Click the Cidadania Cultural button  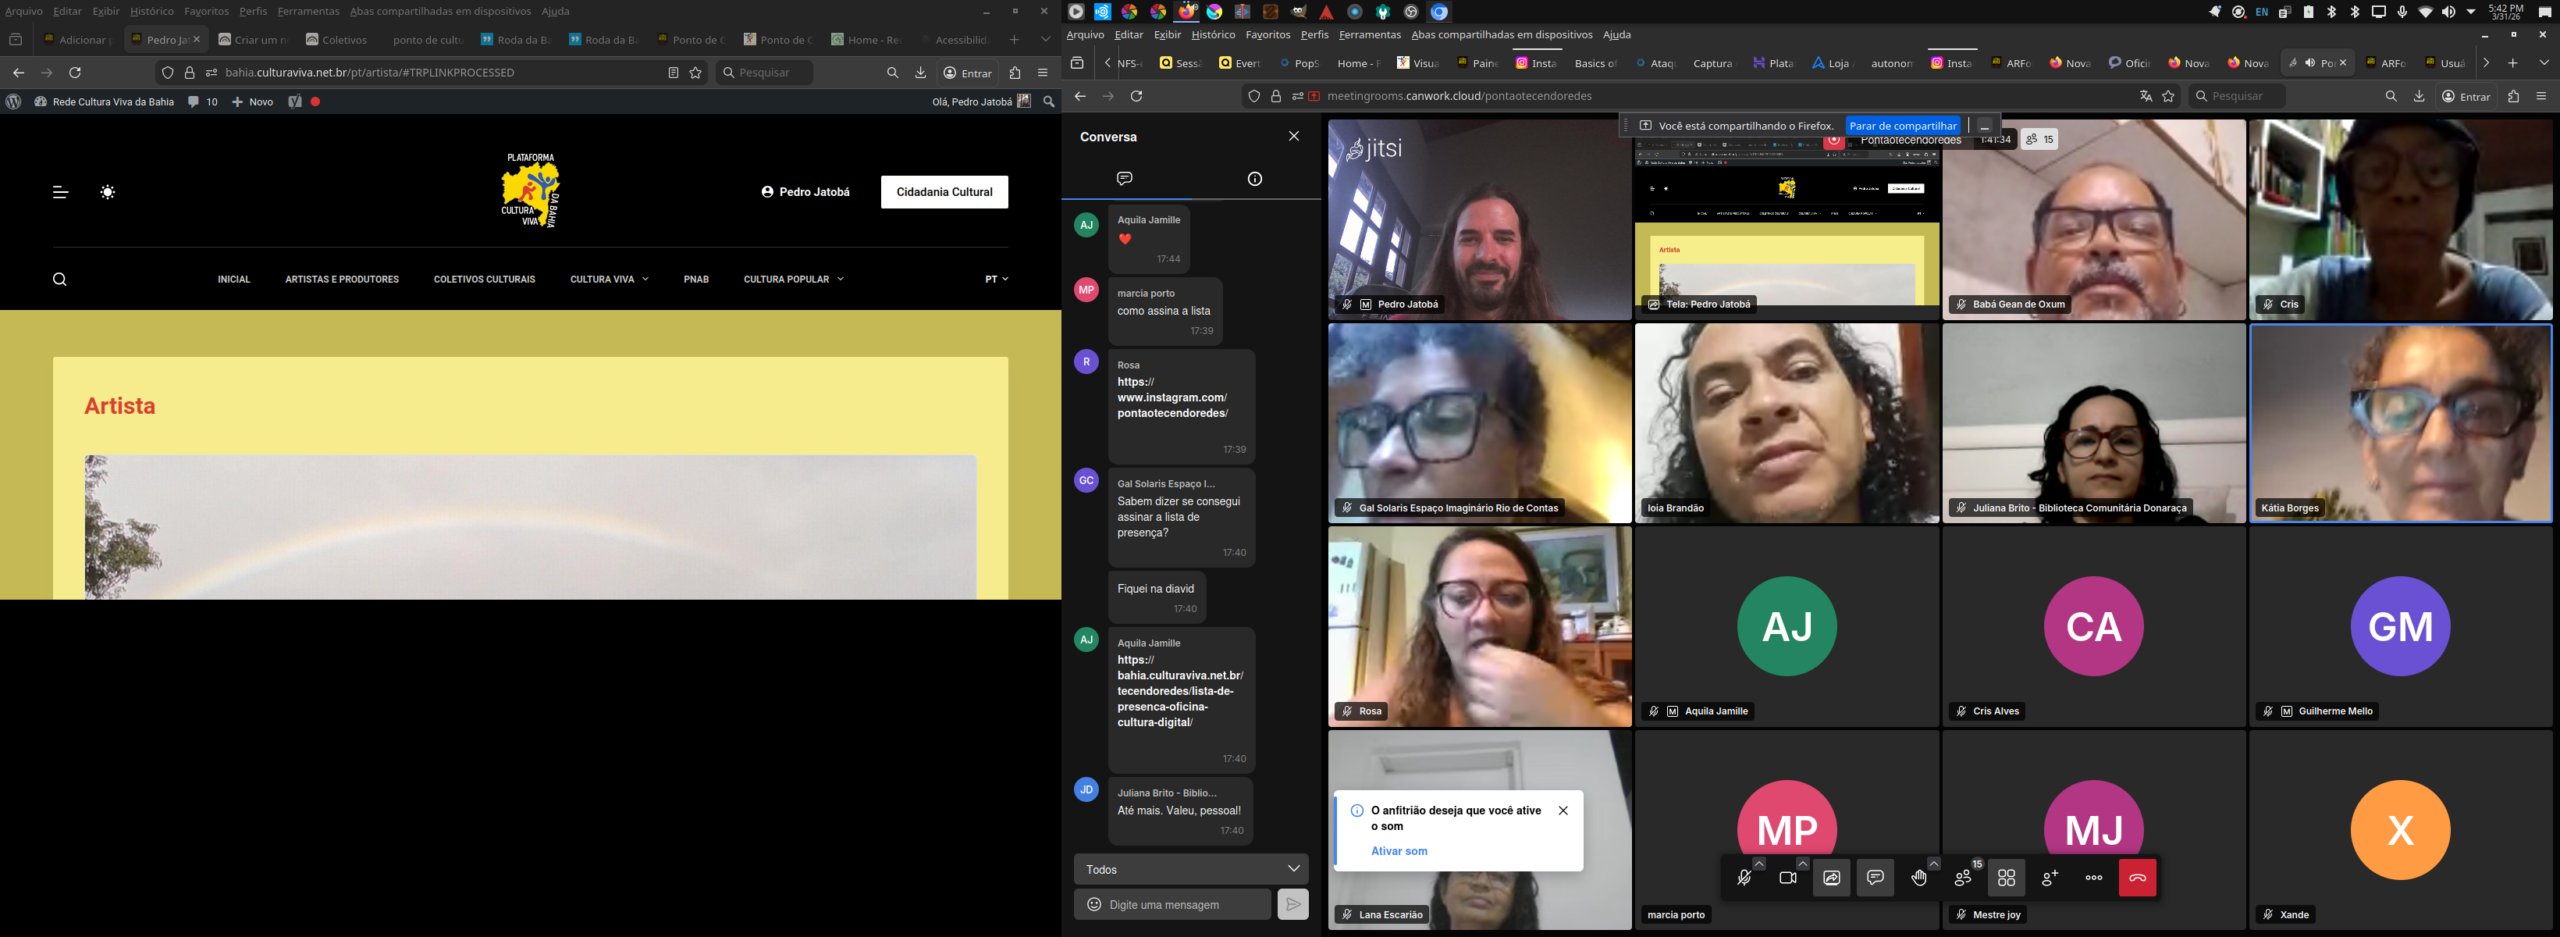pyautogui.click(x=944, y=192)
